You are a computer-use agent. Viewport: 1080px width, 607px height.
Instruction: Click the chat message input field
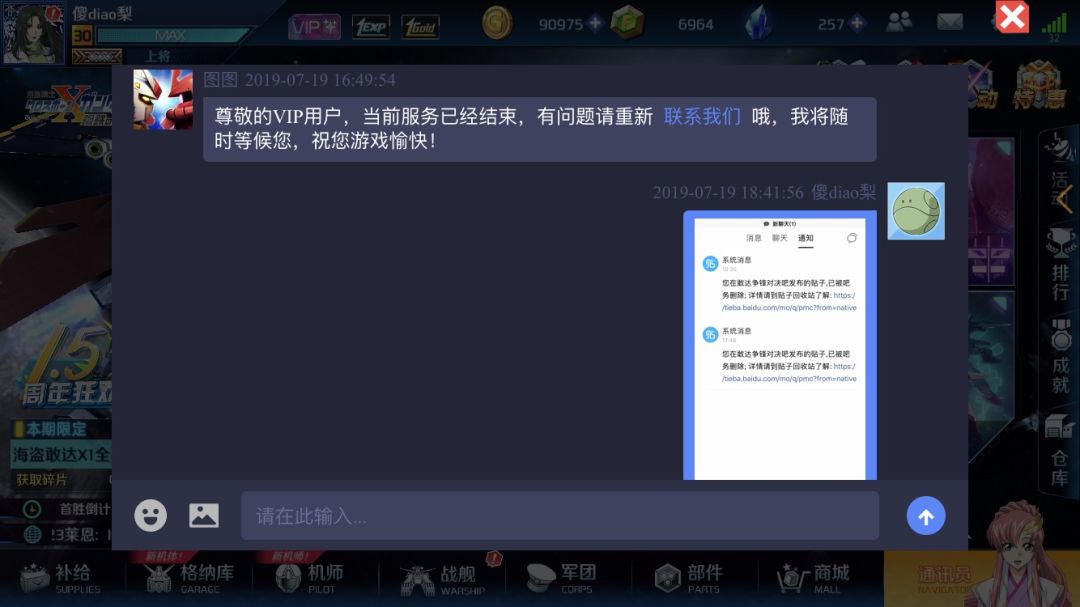coord(560,516)
